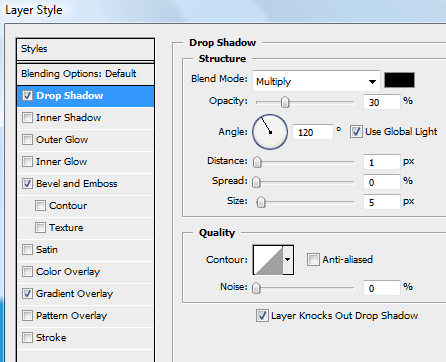Viewport: 446px width, 362px height.
Task: Select the Drop Shadow list entry
Action: [x=85, y=96]
